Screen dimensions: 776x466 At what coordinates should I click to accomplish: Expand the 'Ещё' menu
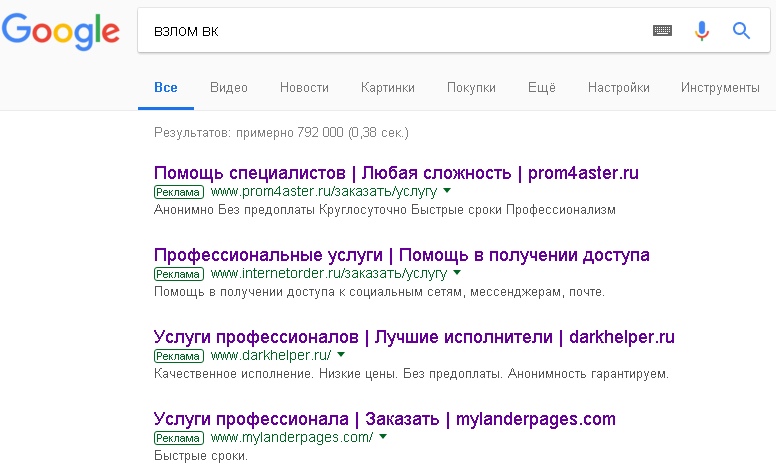click(x=541, y=88)
